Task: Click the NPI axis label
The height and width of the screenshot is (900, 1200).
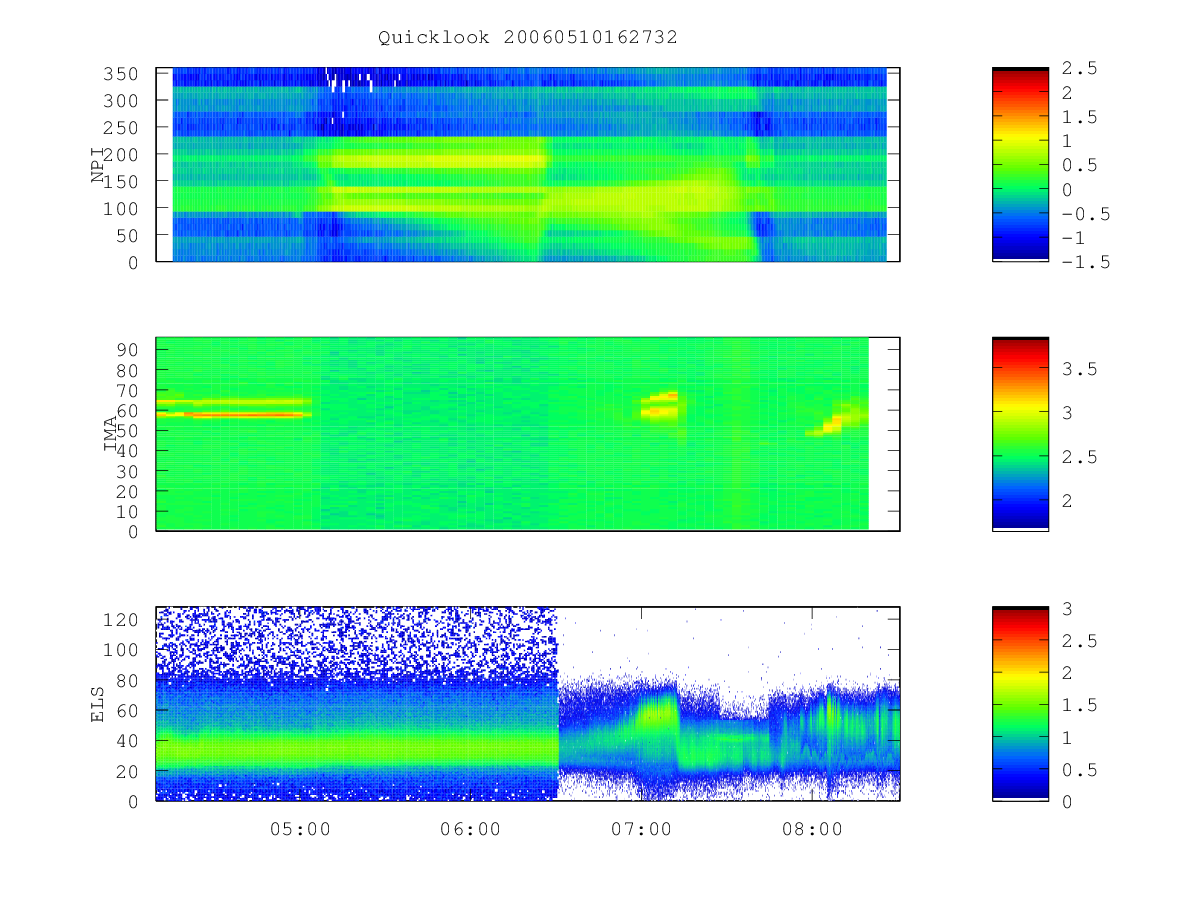Action: [x=98, y=165]
